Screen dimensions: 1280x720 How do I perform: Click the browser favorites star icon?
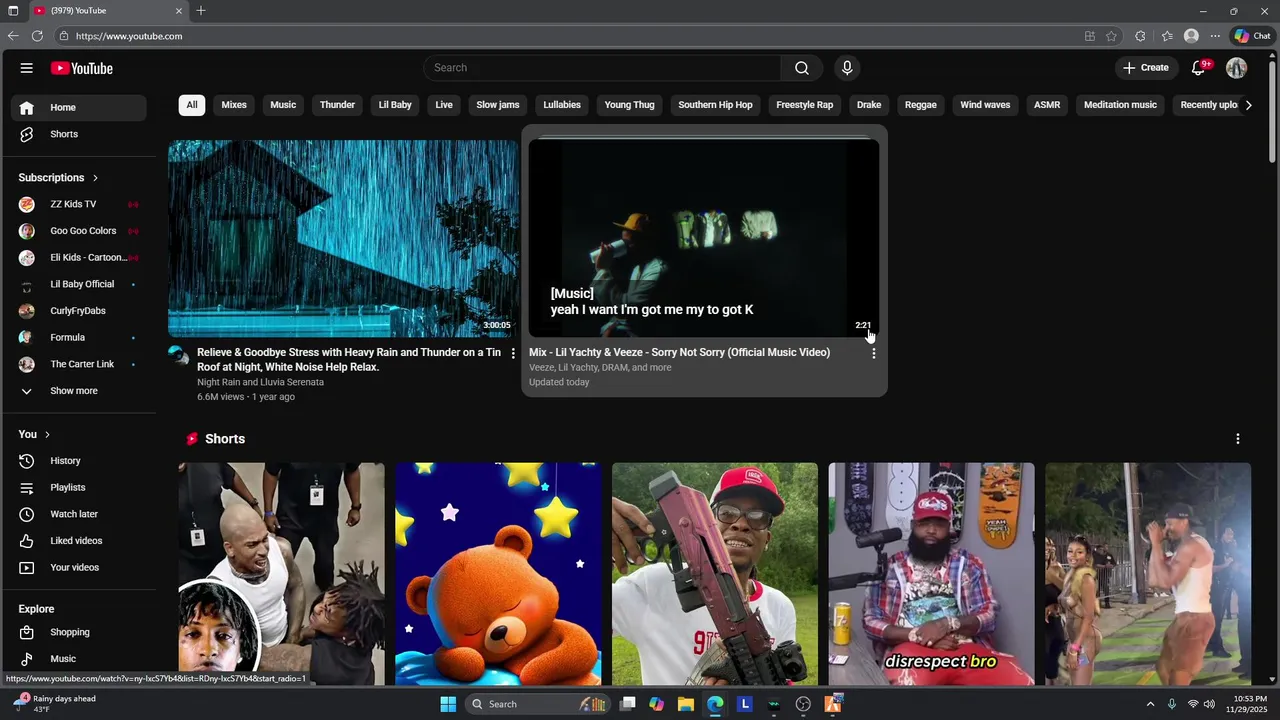[x=1111, y=36]
